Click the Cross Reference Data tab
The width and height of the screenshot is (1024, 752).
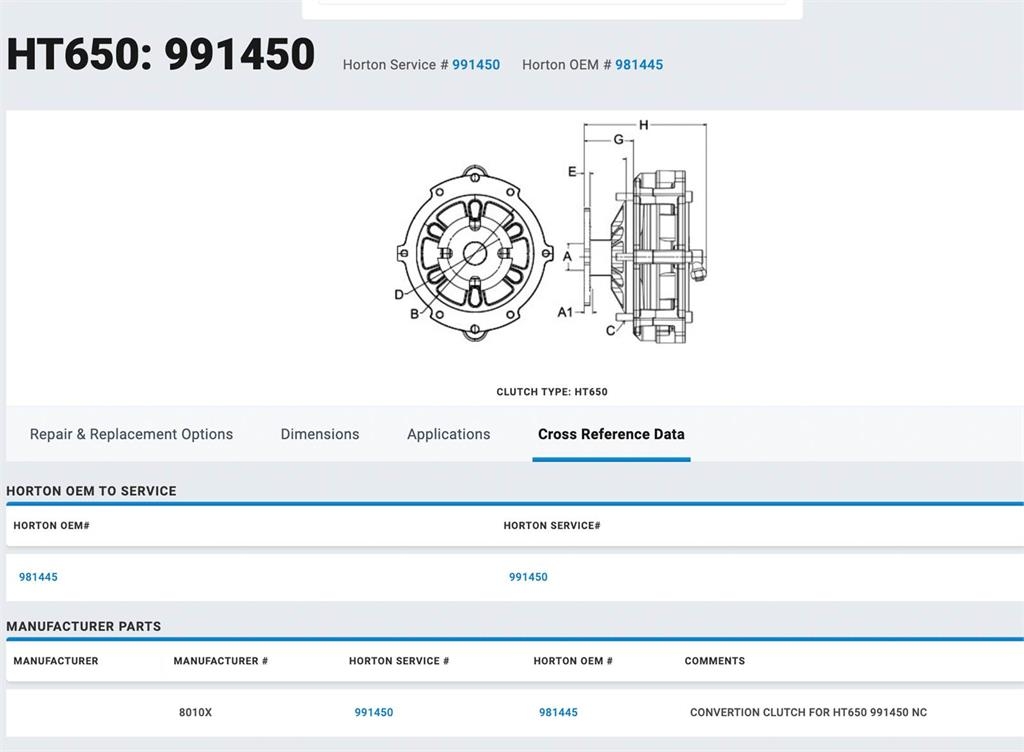click(611, 434)
